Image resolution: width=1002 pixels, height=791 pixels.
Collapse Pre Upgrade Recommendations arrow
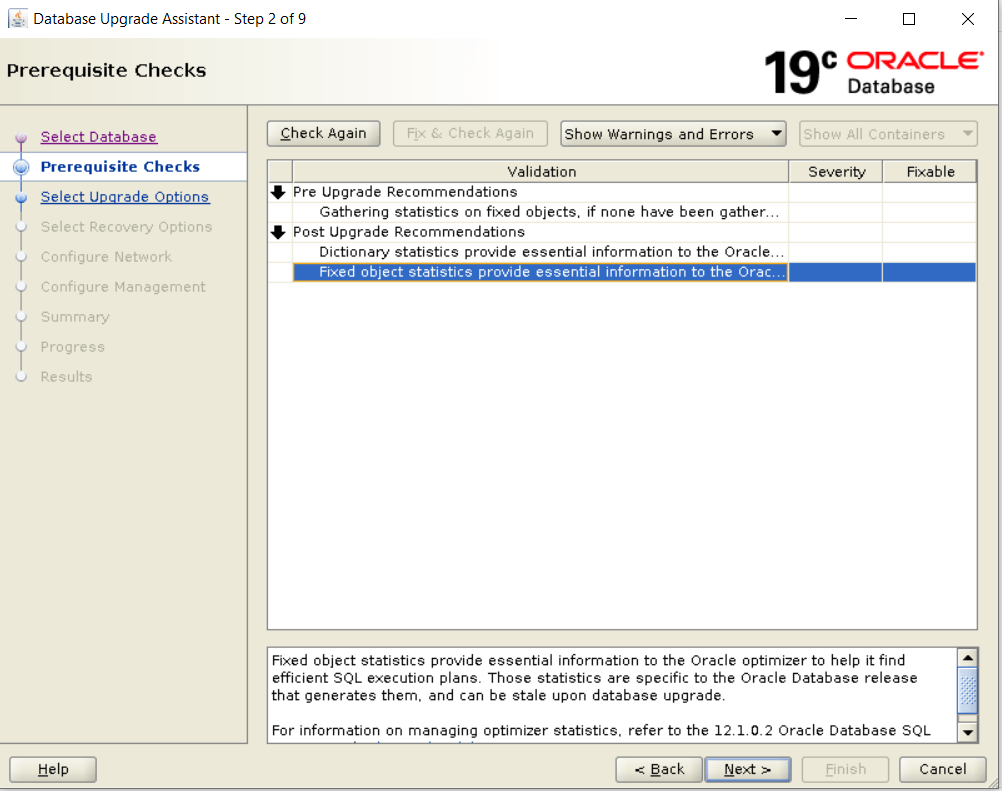pos(279,192)
